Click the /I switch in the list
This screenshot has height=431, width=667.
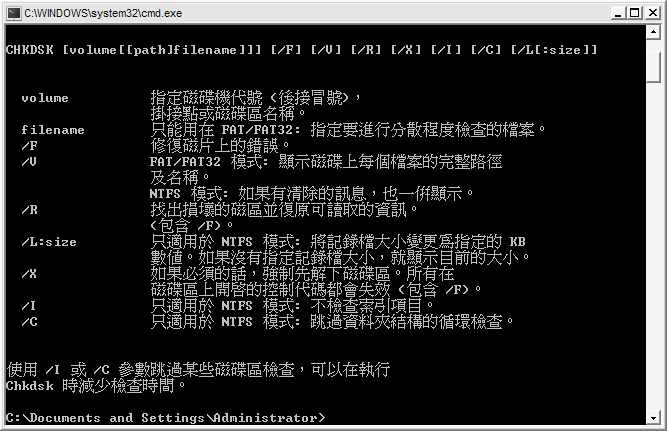[29, 306]
